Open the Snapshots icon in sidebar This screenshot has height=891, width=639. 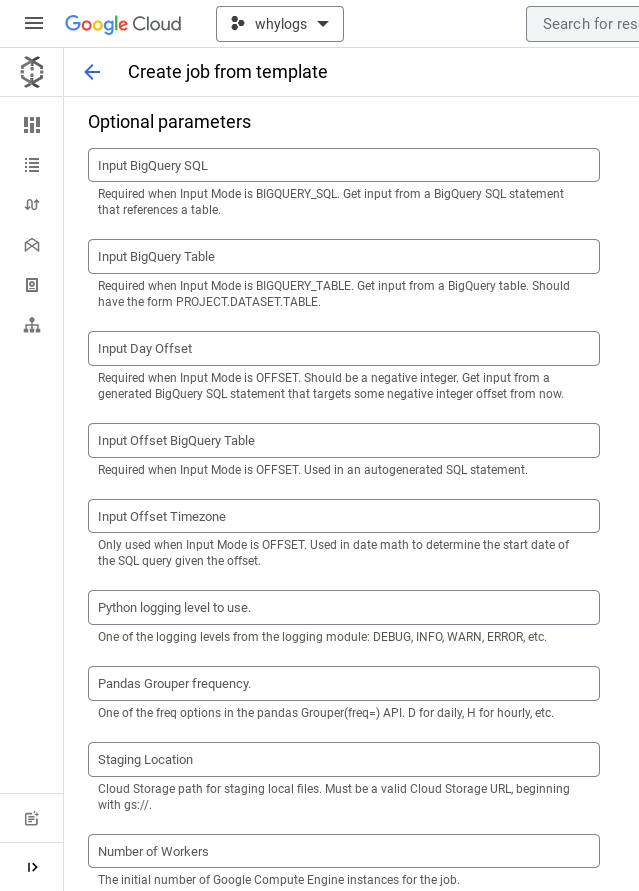point(31,284)
